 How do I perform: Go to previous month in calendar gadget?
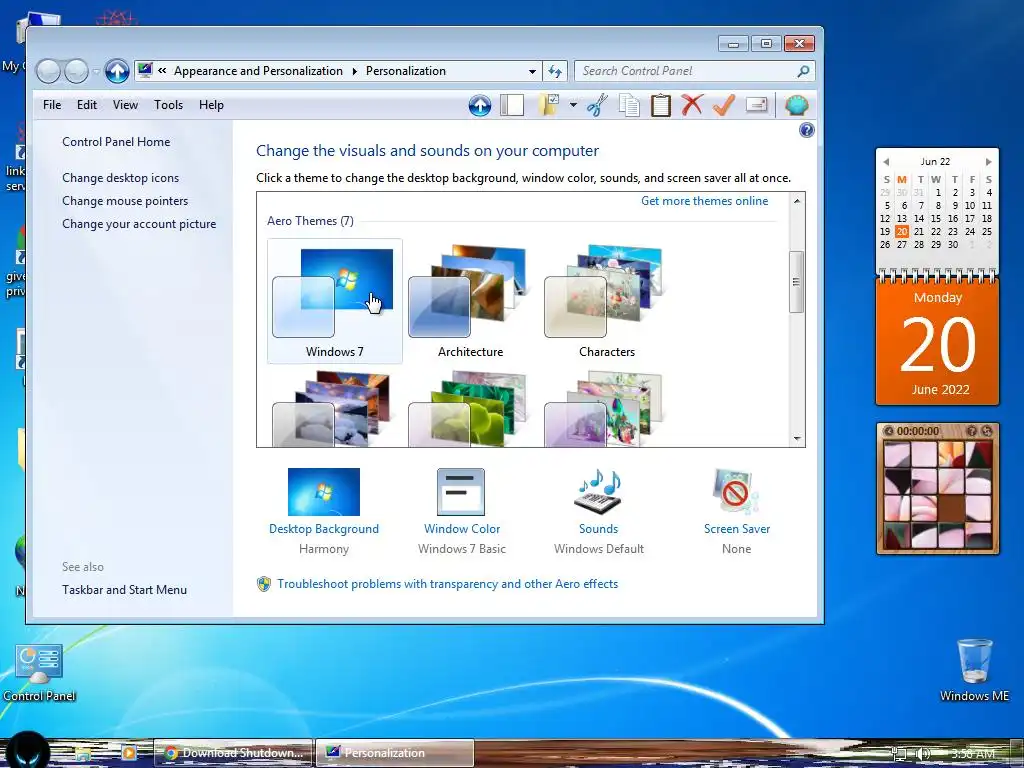coord(886,161)
